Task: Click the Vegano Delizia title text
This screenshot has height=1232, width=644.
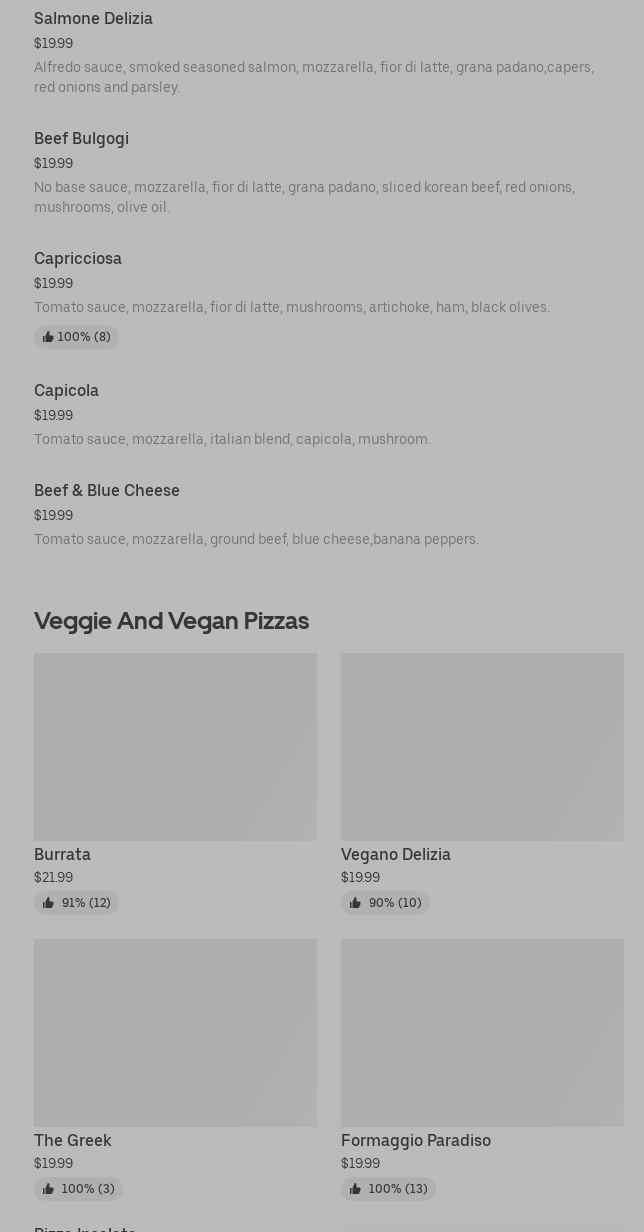Action: coord(396,854)
